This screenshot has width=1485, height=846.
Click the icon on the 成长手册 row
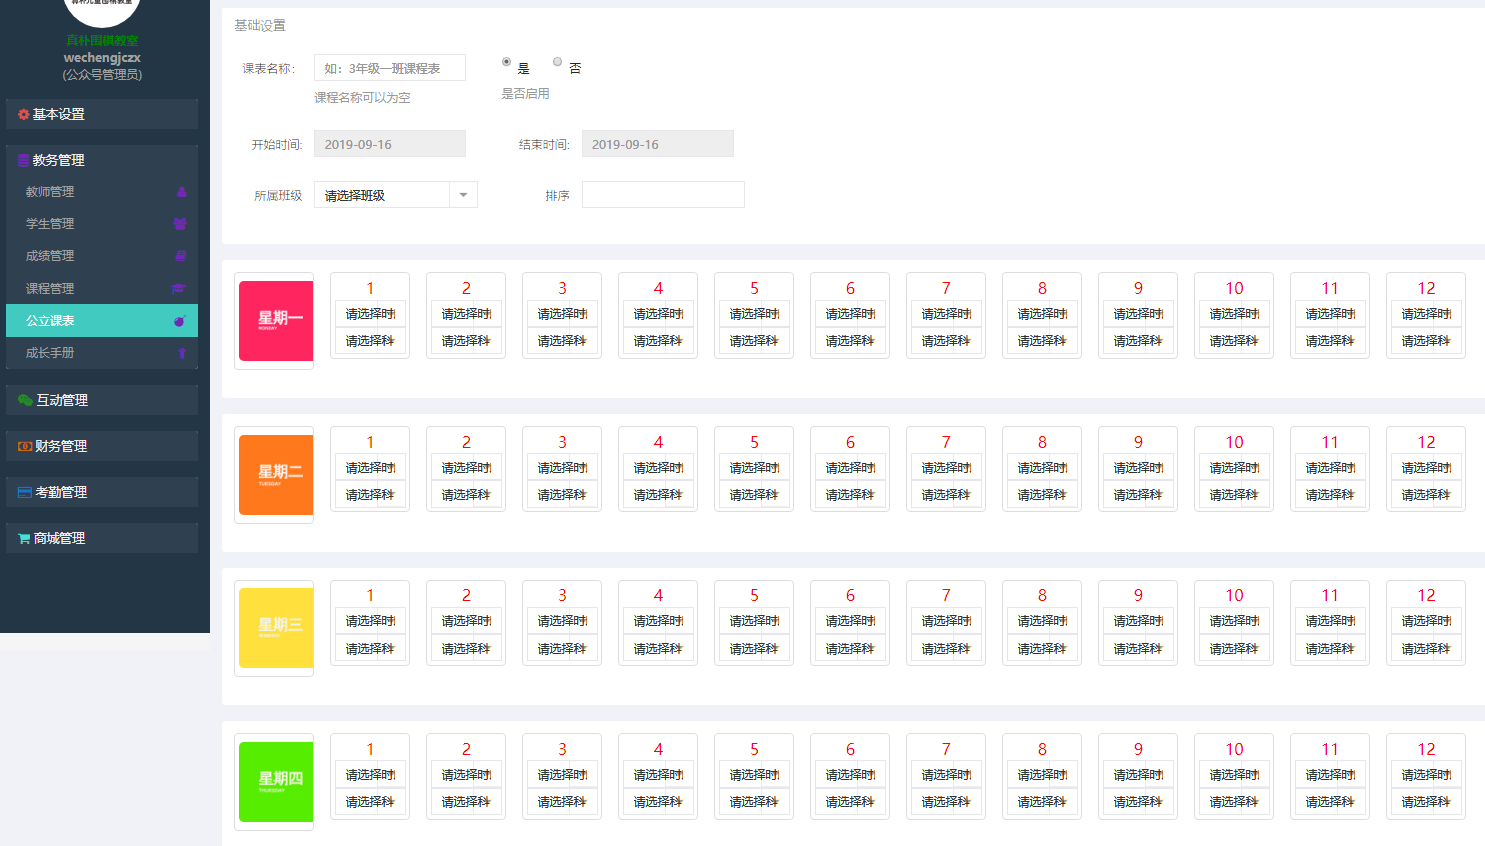coord(182,353)
